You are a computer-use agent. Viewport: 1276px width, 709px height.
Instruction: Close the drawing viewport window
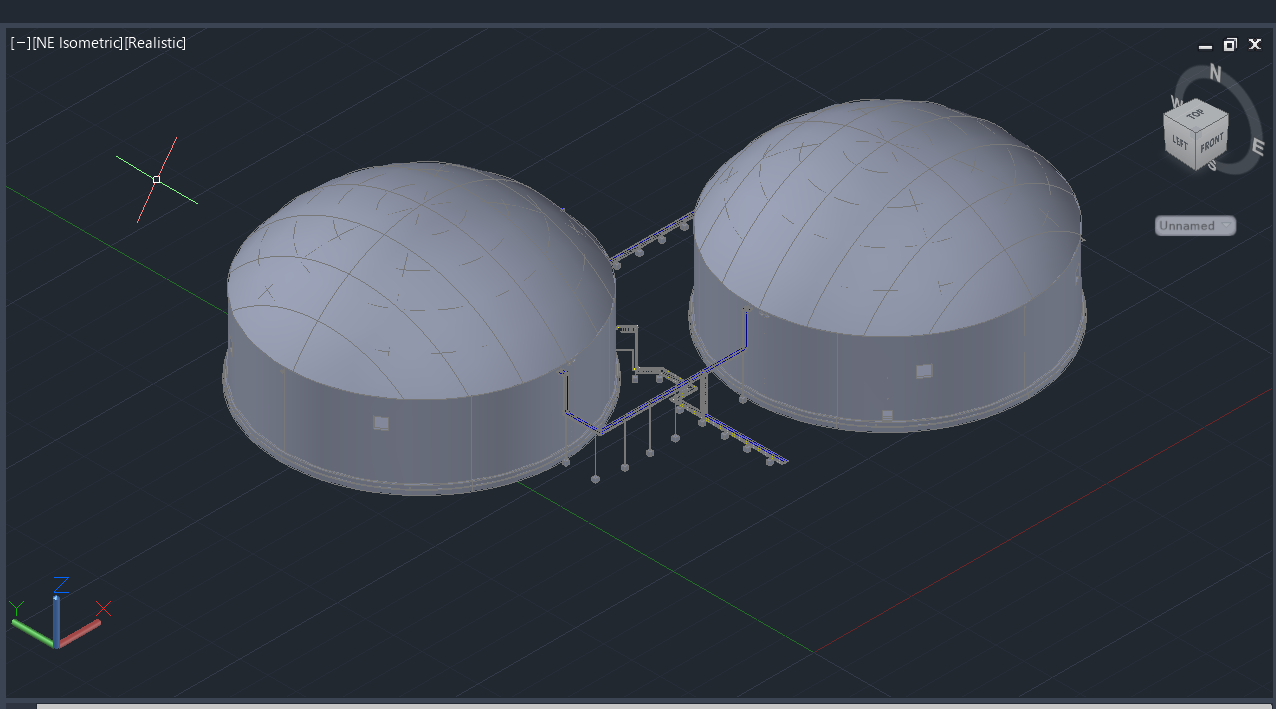coord(1255,44)
